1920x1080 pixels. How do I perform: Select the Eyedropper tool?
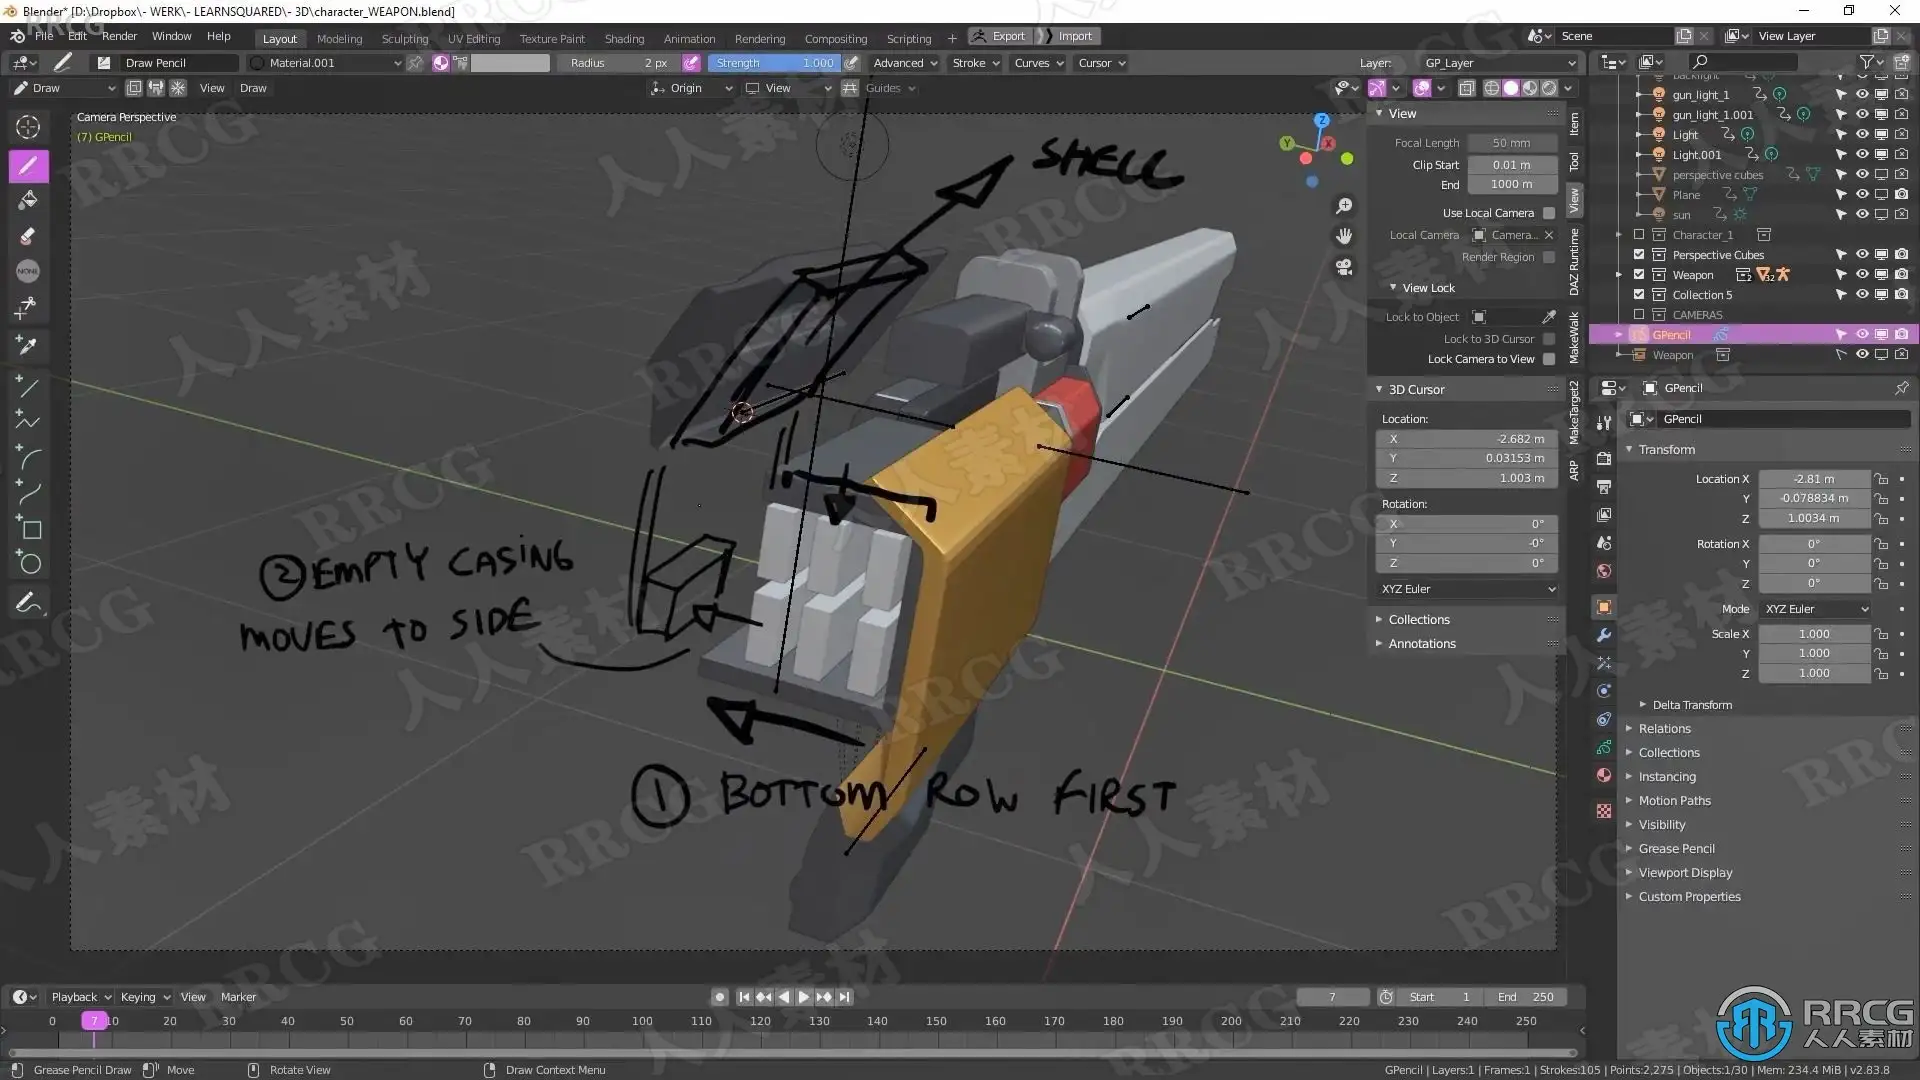[28, 345]
